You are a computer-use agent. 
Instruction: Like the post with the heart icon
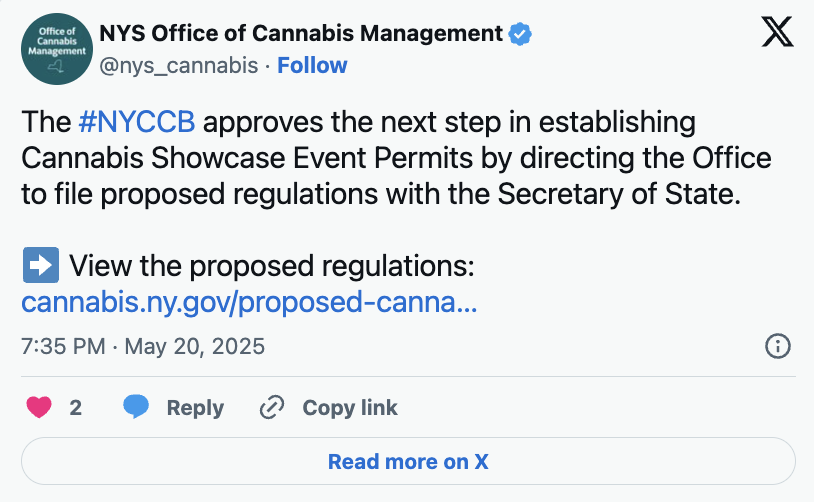pos(38,408)
